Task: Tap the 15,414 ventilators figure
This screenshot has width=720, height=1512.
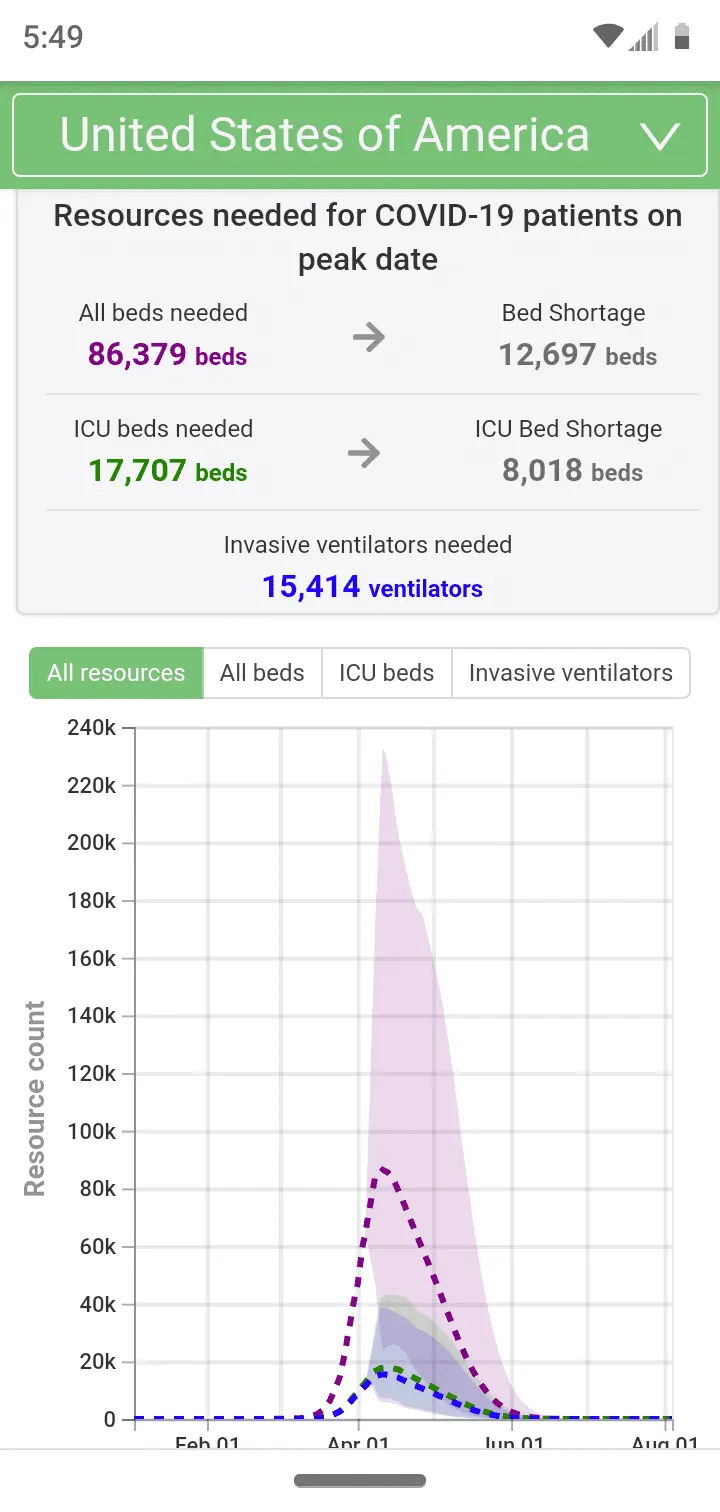Action: [372, 587]
